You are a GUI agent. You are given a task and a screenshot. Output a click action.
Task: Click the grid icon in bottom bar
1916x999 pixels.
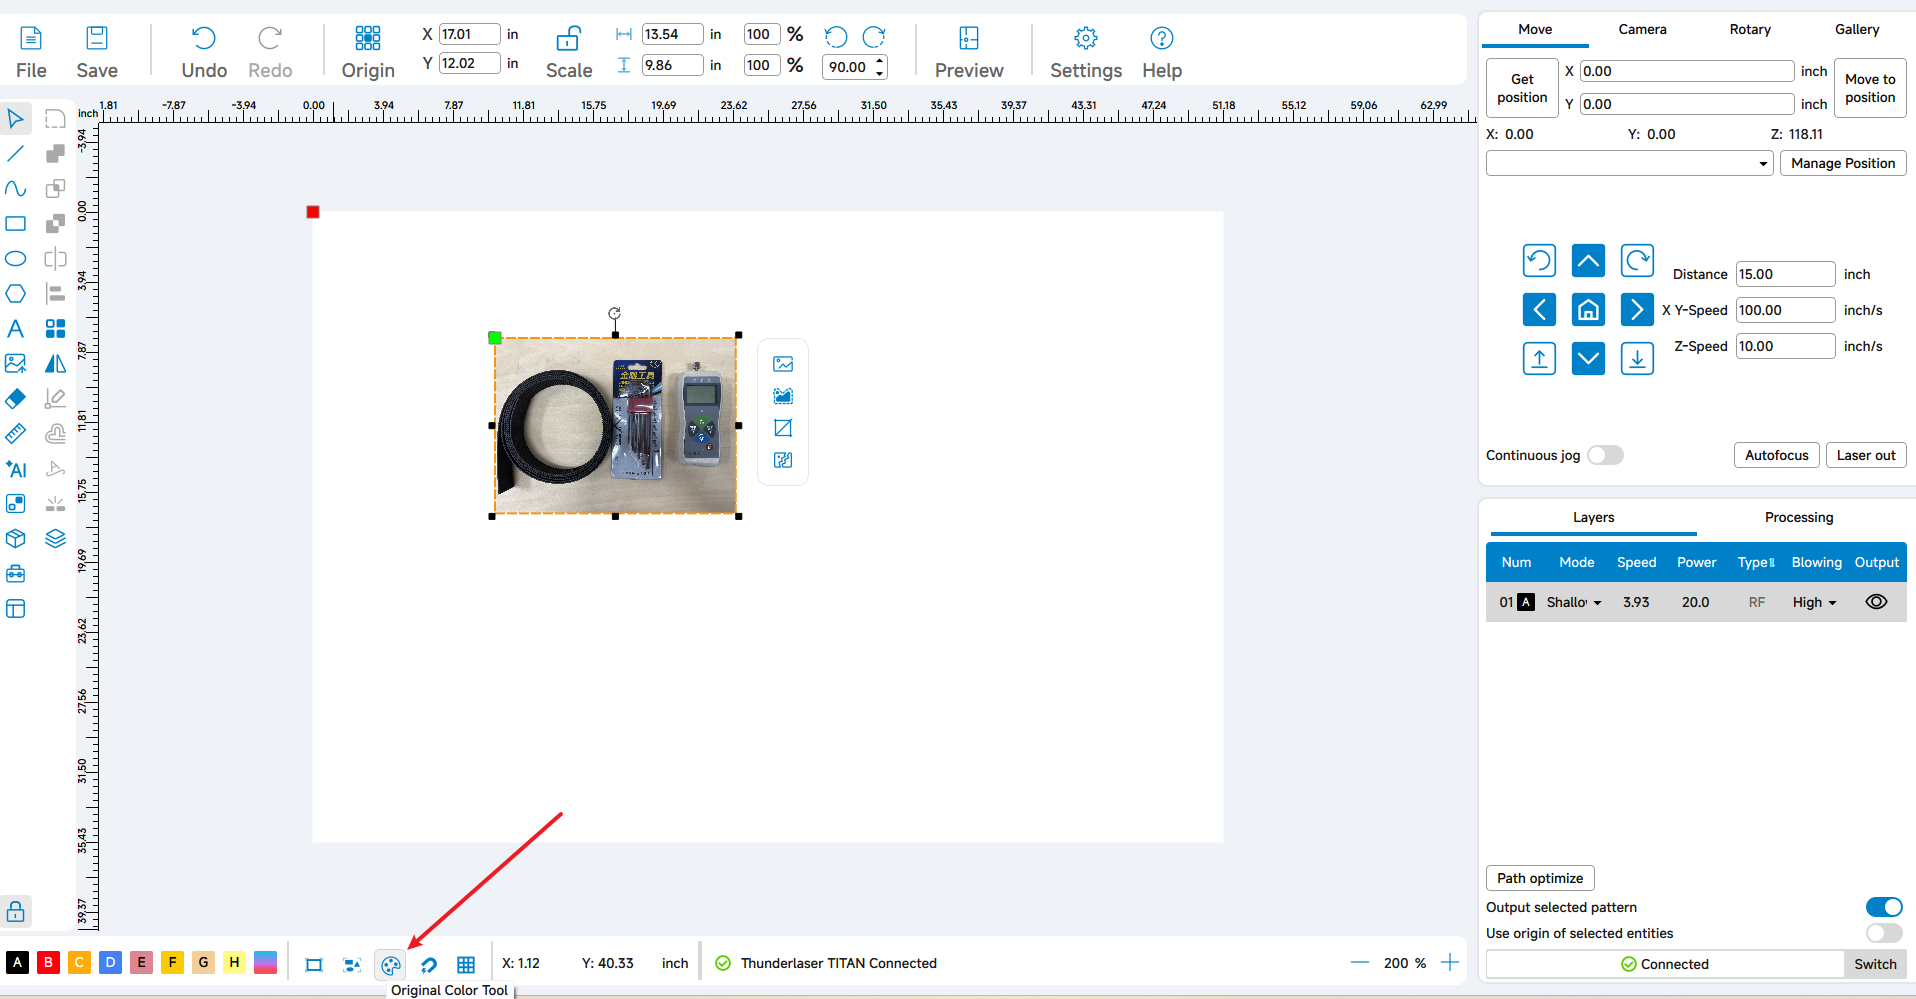[x=466, y=965]
